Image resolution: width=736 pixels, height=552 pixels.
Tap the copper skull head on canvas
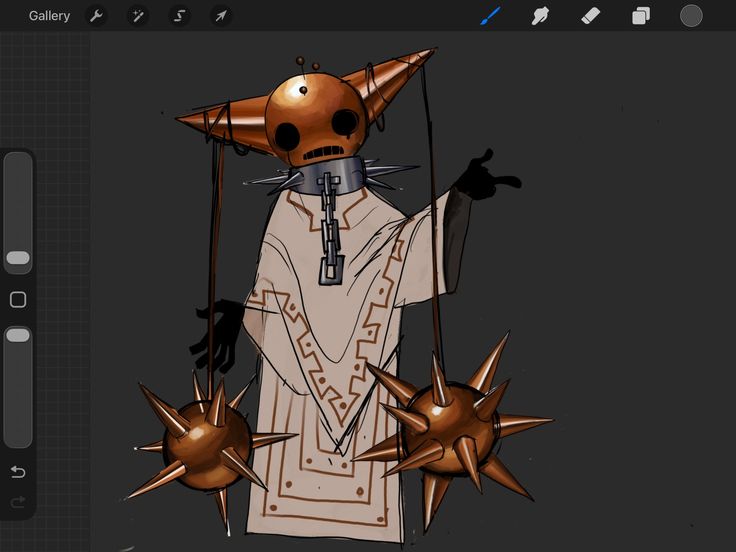315,120
